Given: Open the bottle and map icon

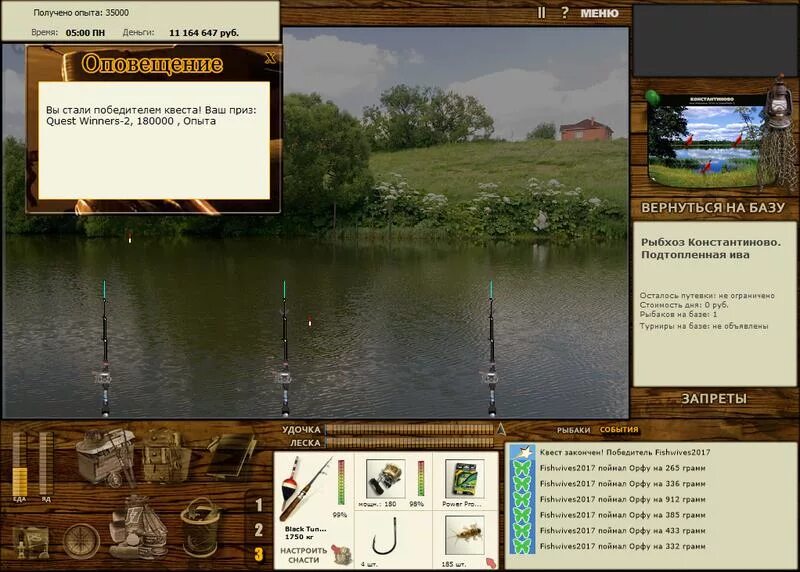Looking at the screenshot, I should (x=31, y=542).
